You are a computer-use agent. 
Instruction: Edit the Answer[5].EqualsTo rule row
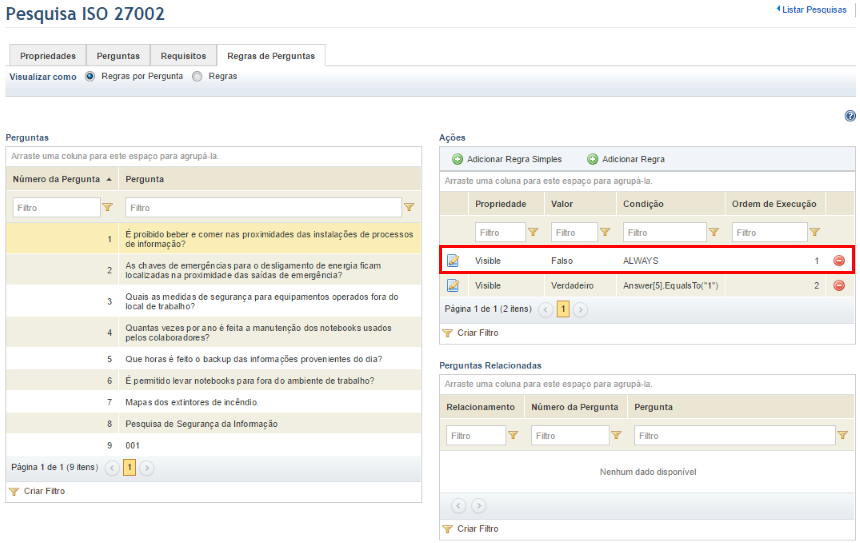pos(453,285)
